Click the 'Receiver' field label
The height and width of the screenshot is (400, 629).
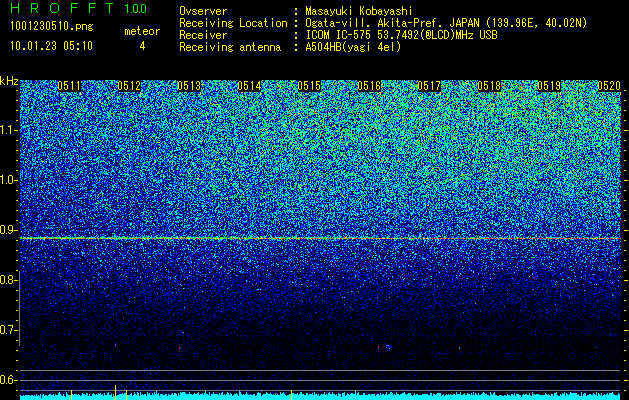tap(203, 35)
